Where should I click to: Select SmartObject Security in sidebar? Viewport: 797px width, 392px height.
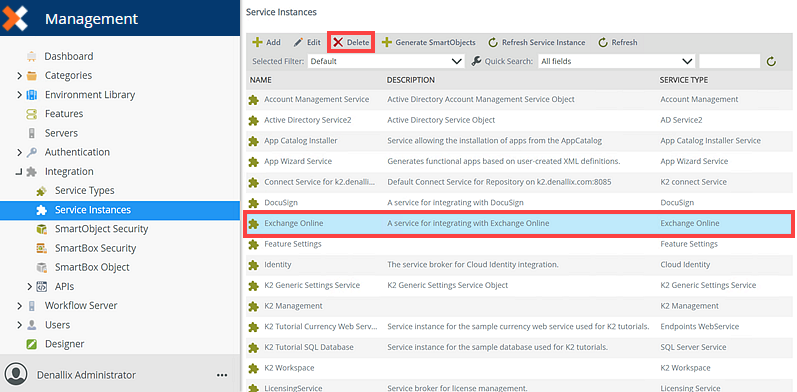click(101, 229)
